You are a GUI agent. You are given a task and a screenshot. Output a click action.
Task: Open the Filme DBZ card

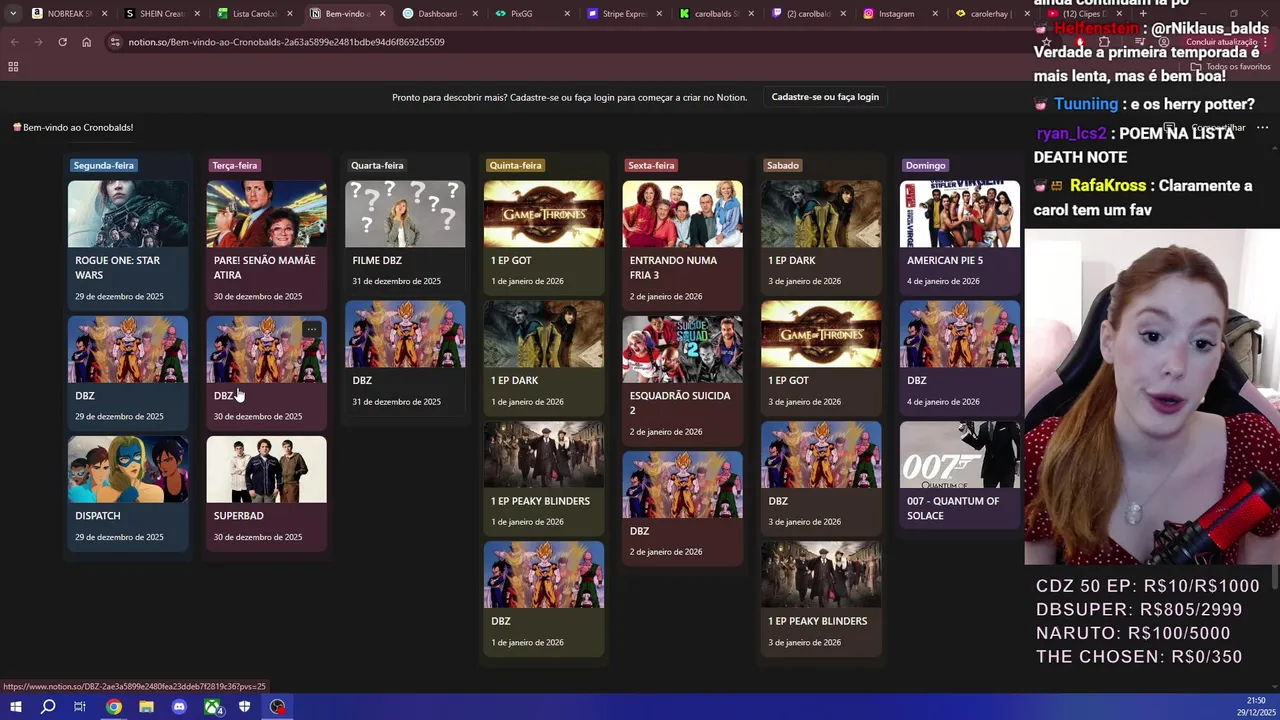coord(405,237)
